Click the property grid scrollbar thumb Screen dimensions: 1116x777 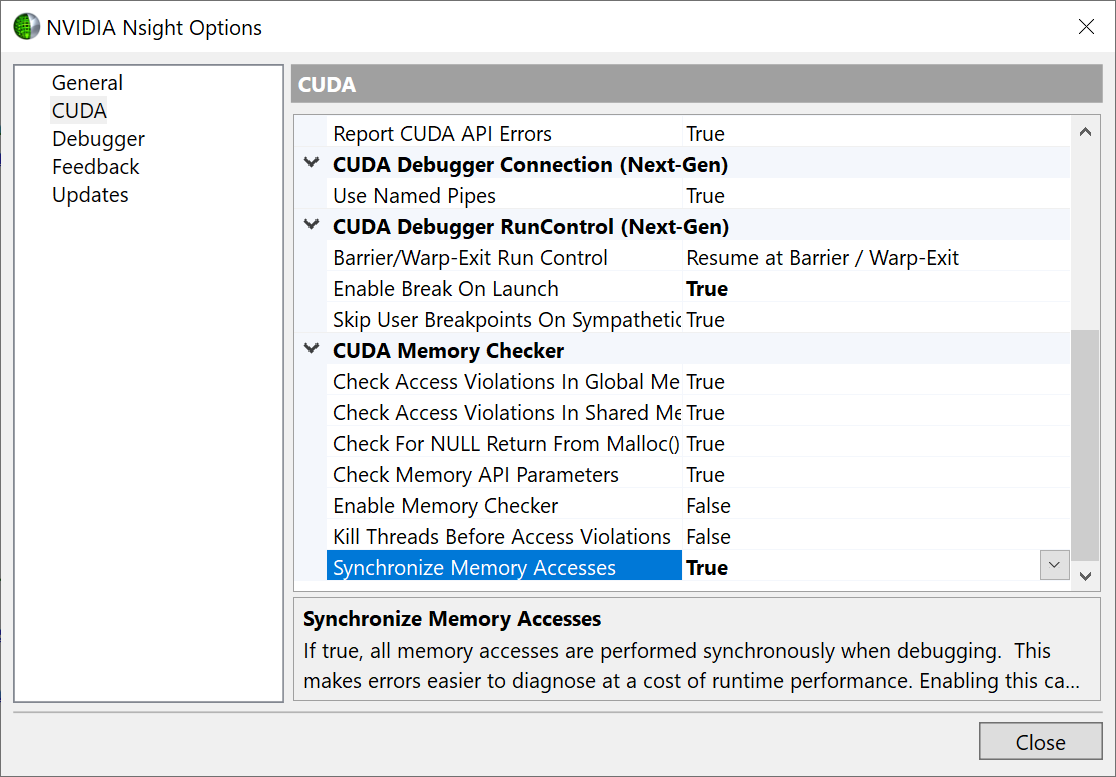click(x=1085, y=445)
